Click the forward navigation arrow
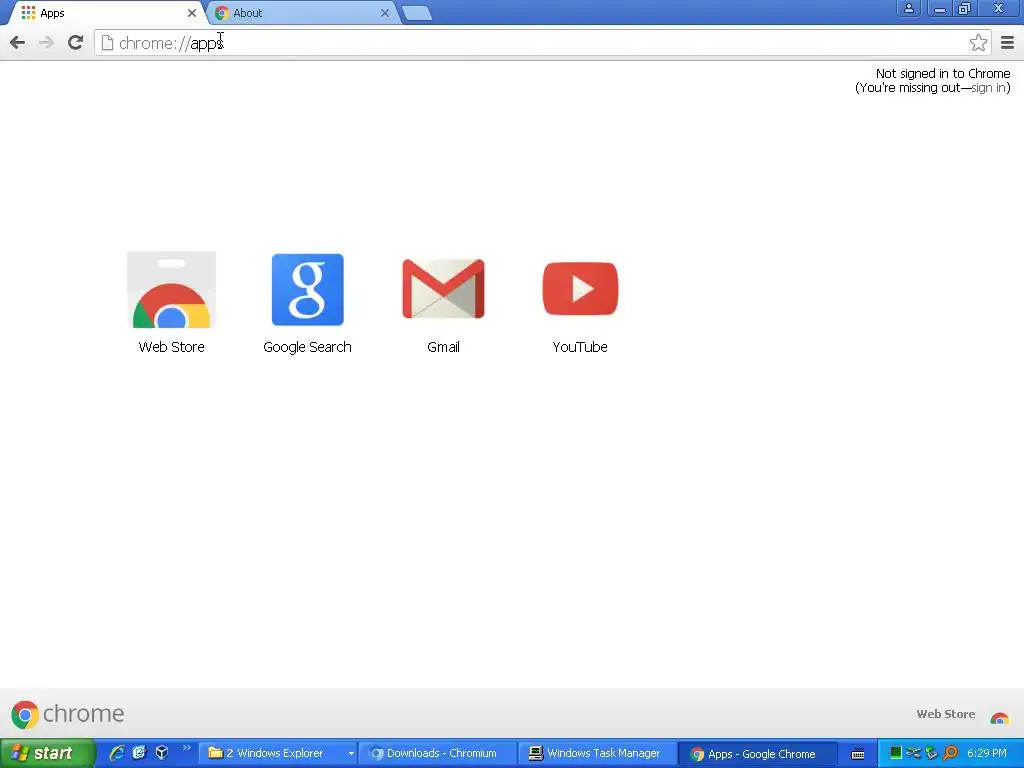The height and width of the screenshot is (768, 1024). [x=46, y=43]
